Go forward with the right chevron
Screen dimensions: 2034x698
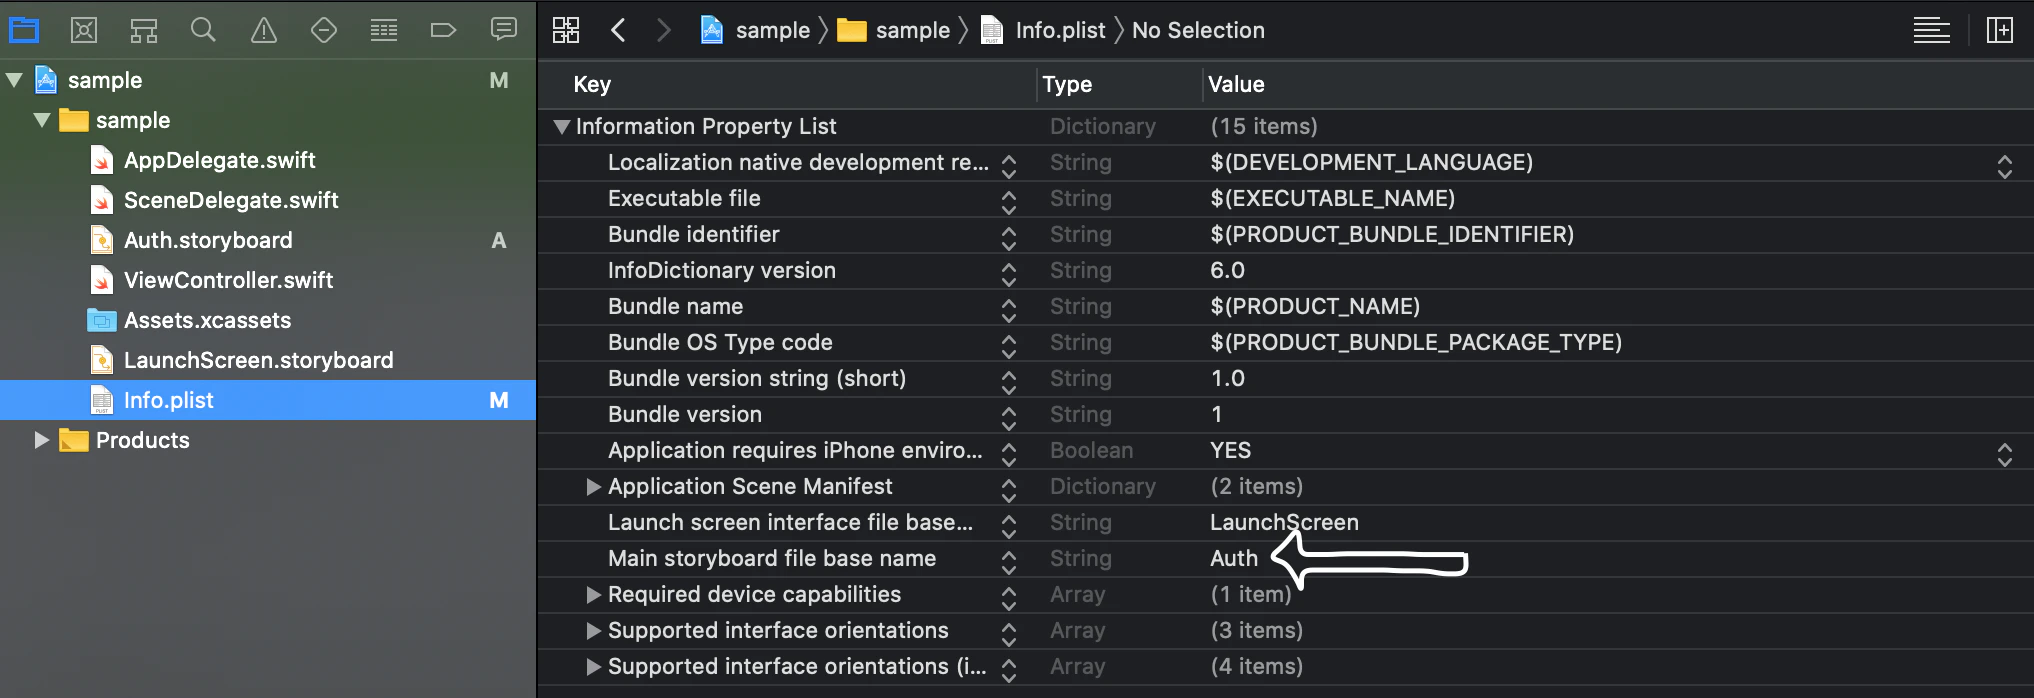coord(663,30)
